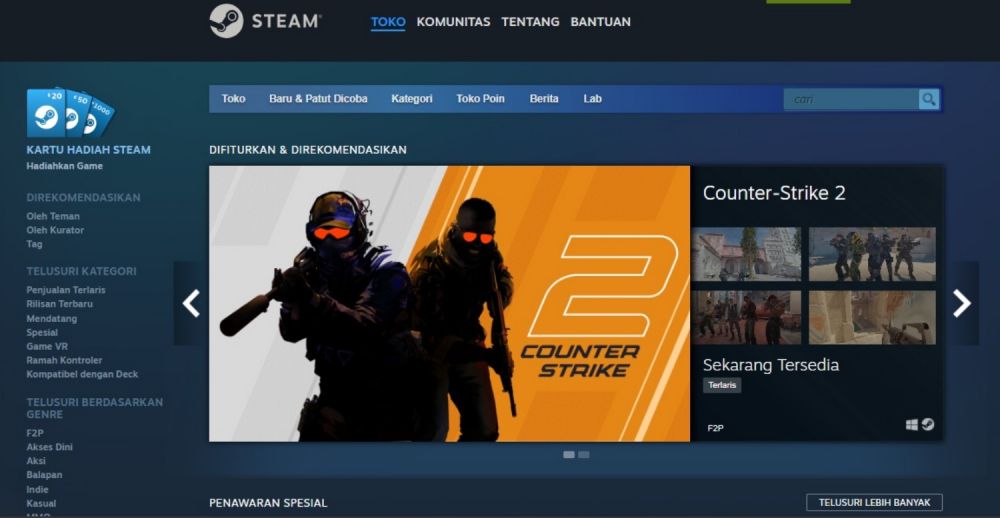Click the Steam logo icon
This screenshot has width=1000, height=518.
(226, 21)
